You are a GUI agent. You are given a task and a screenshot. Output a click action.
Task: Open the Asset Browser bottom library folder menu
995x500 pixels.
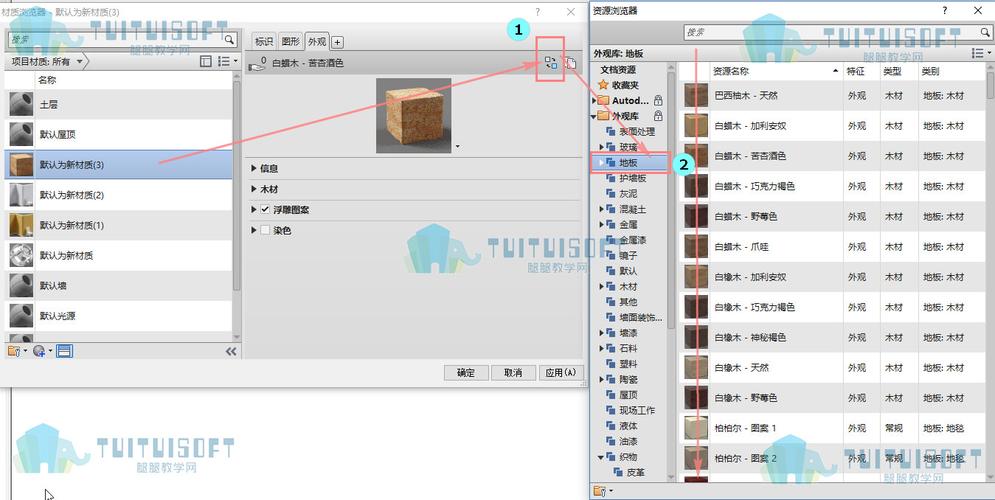tap(603, 490)
